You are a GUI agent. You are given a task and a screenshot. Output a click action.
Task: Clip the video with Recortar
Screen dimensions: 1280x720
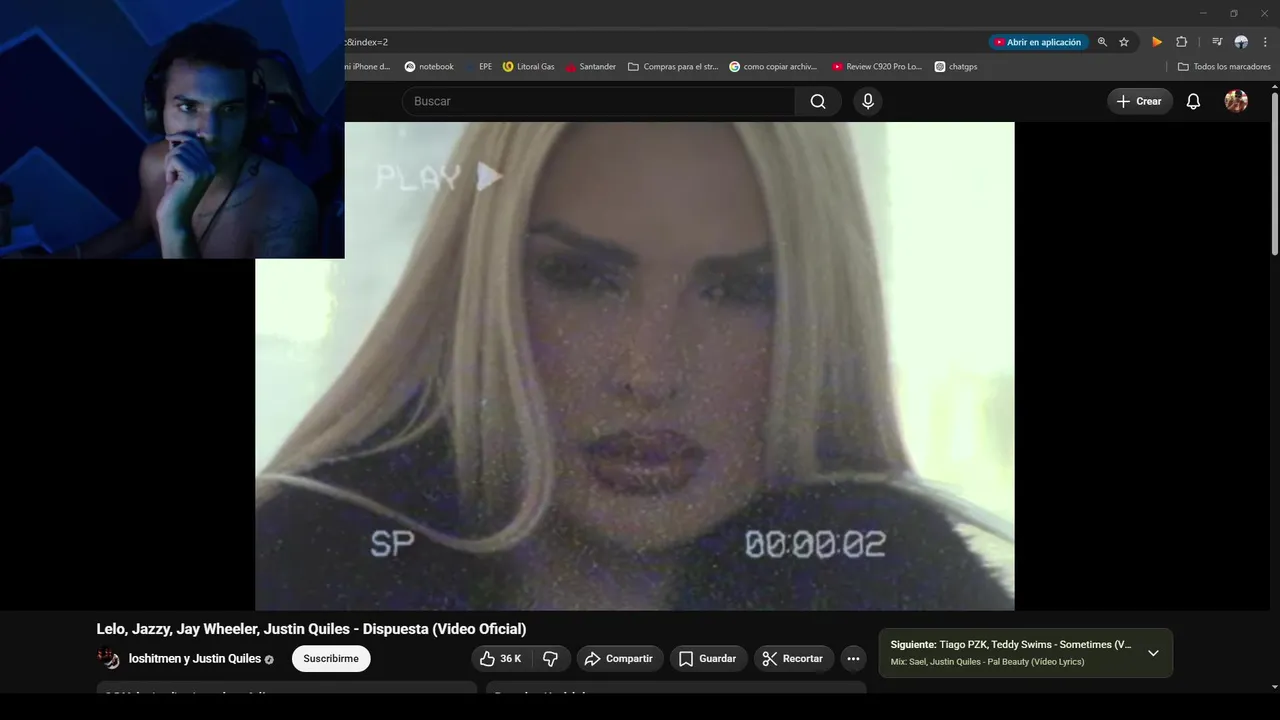(x=793, y=658)
